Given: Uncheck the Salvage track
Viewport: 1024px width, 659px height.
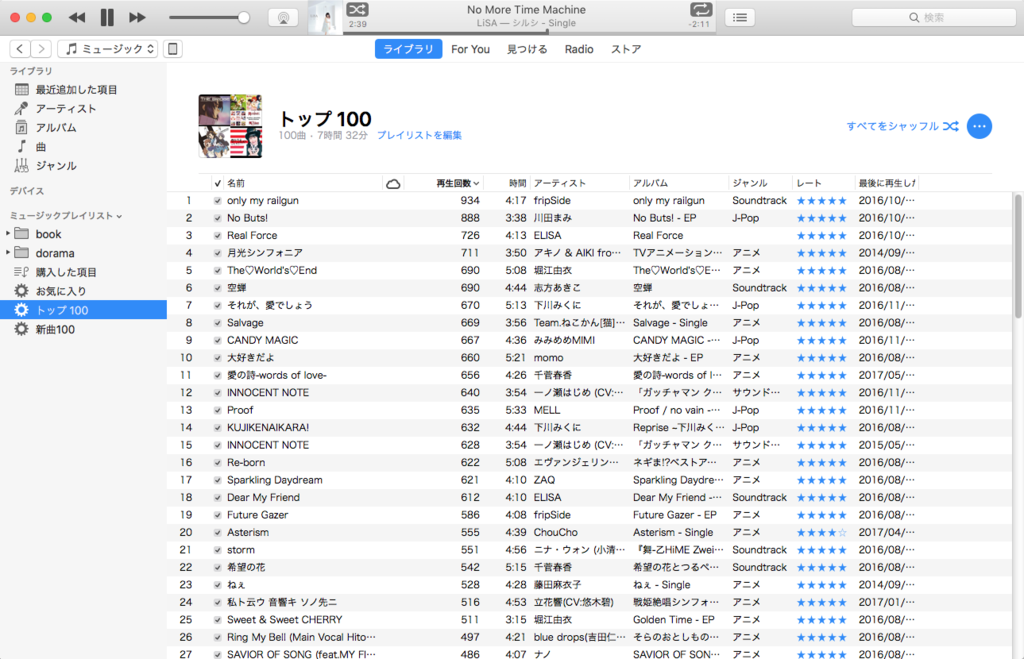Looking at the screenshot, I should [x=217, y=323].
